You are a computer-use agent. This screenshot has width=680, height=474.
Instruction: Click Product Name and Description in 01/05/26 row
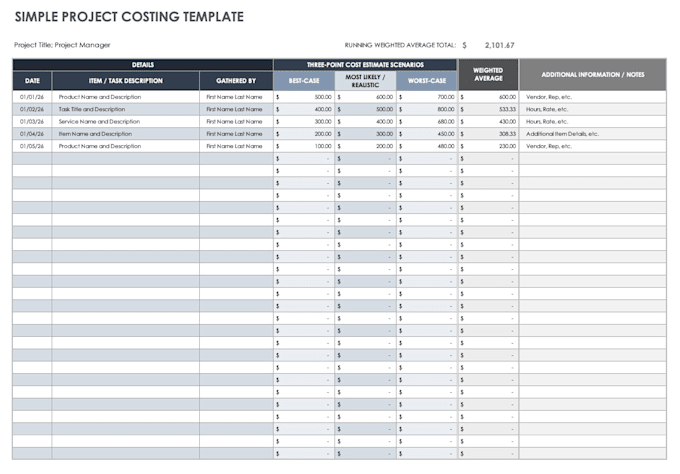(126, 146)
